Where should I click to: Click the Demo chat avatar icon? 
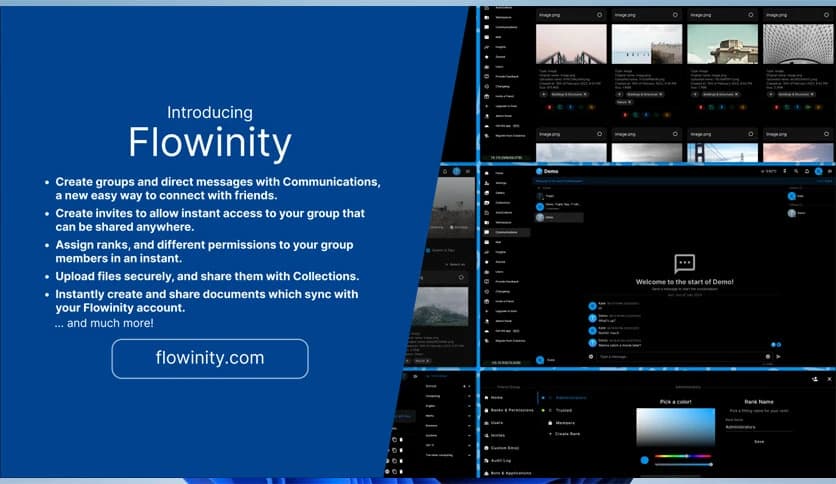pyautogui.click(x=540, y=172)
